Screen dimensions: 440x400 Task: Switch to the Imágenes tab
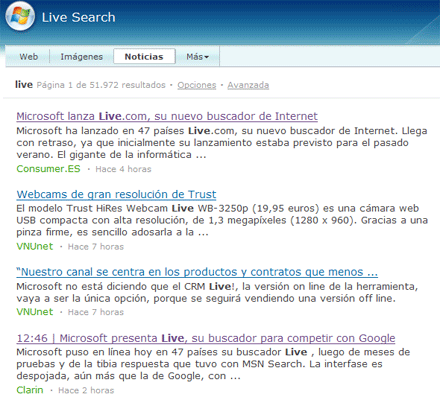pyautogui.click(x=81, y=56)
